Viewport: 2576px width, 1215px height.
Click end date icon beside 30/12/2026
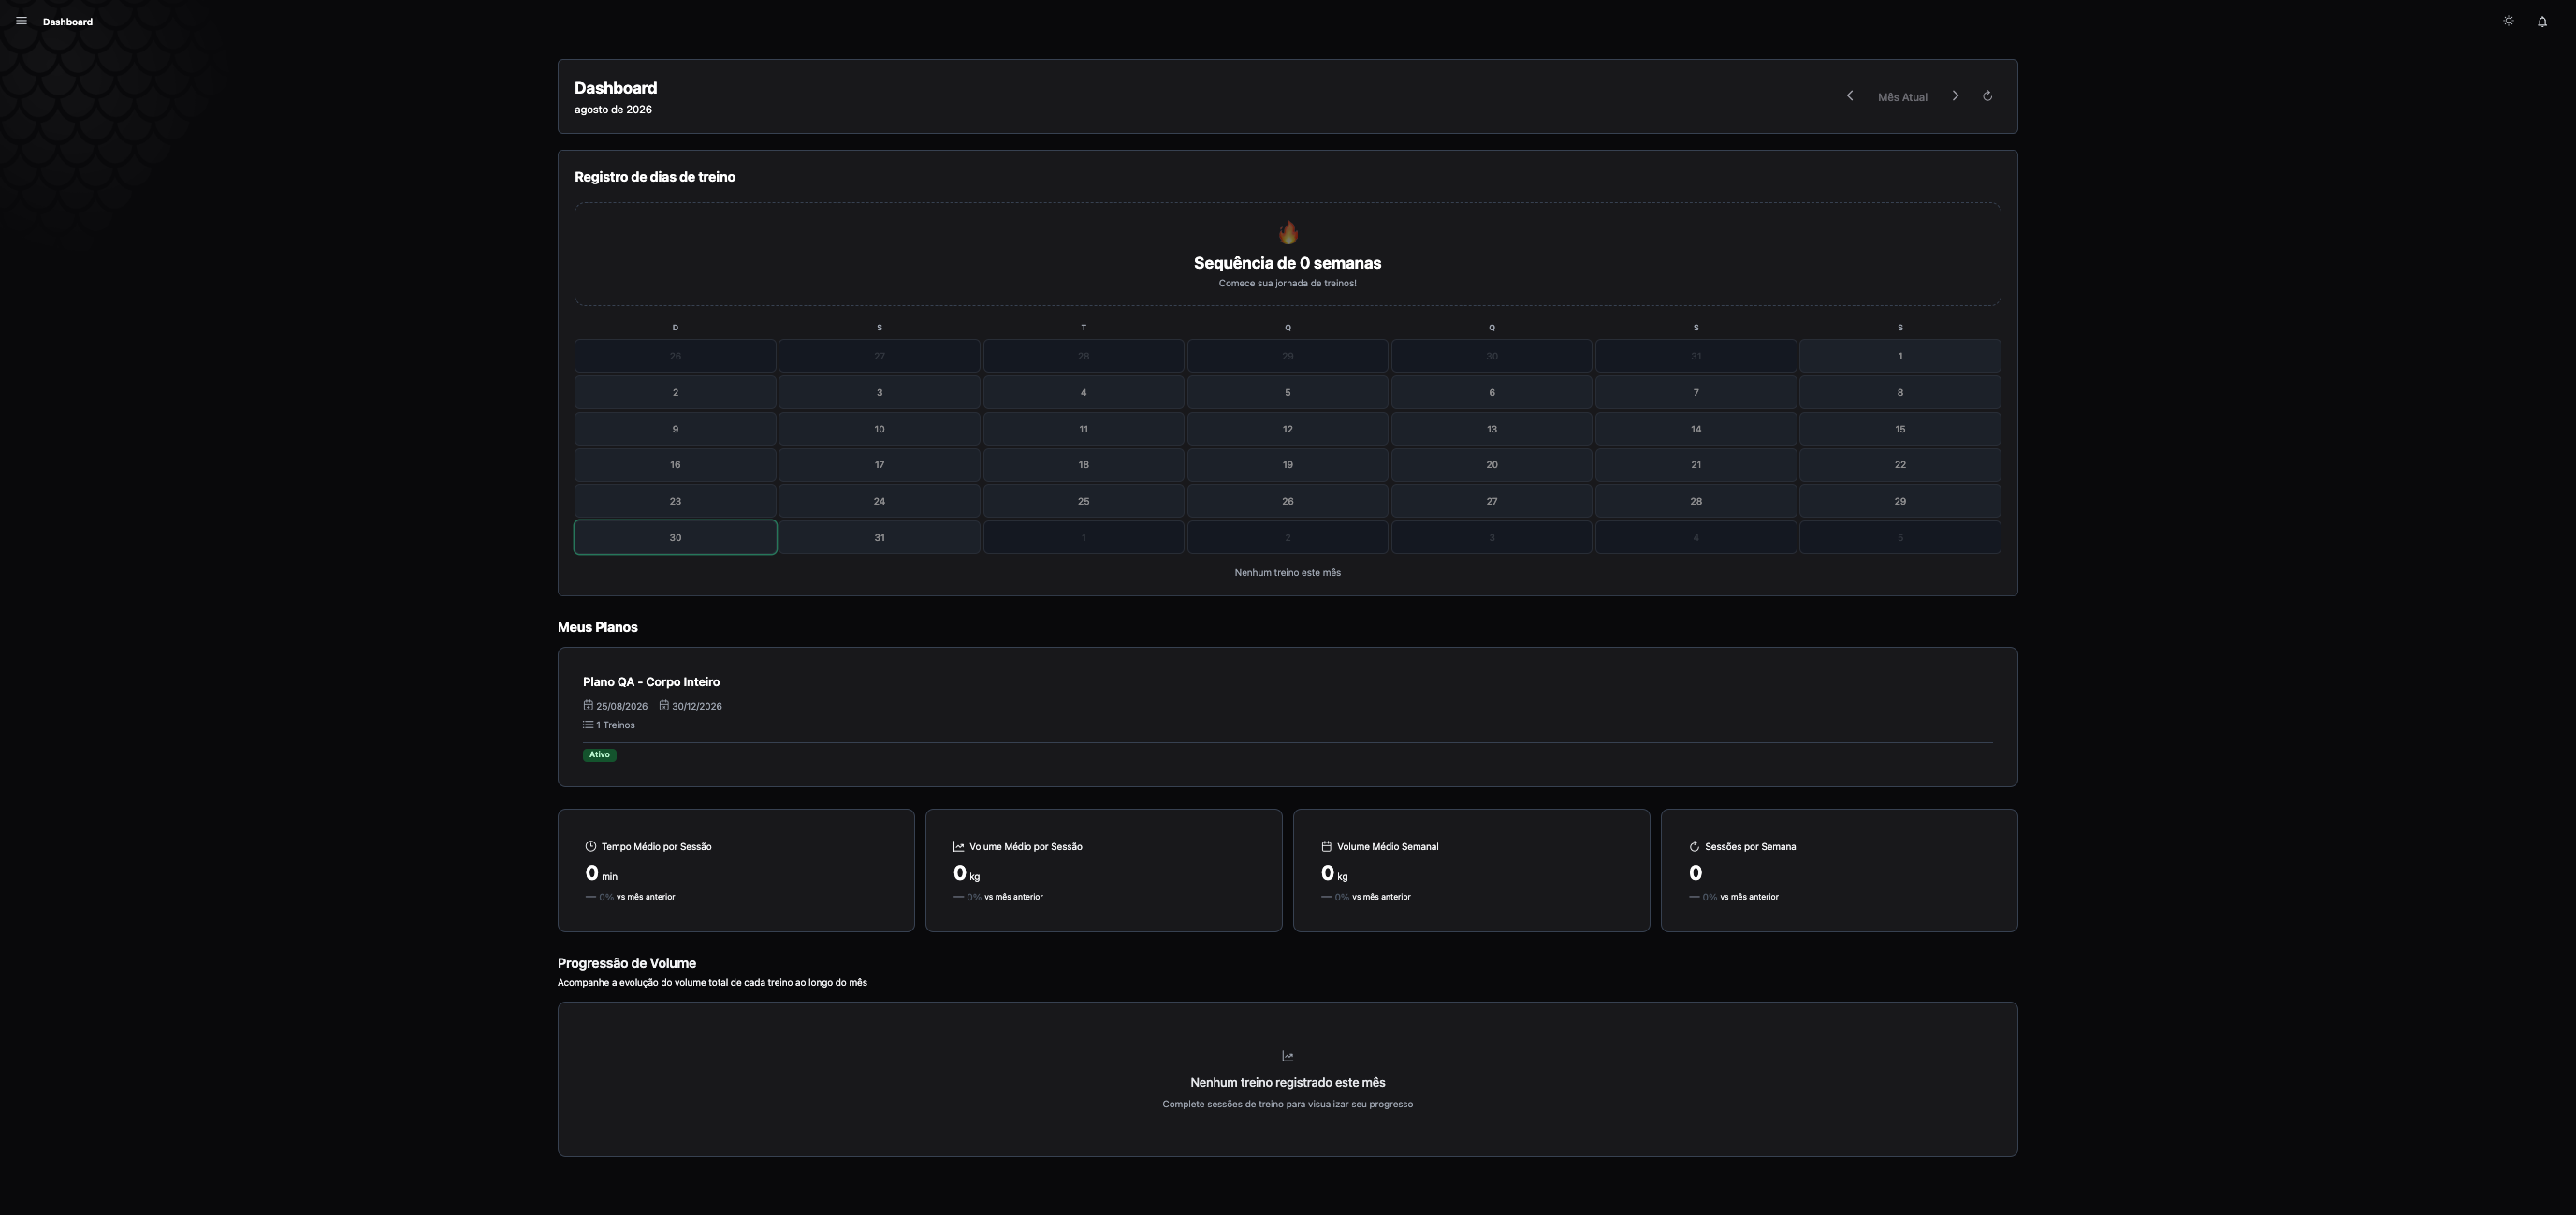[664, 705]
